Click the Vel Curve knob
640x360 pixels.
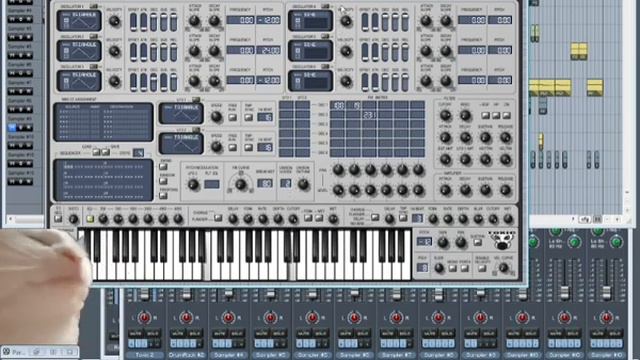coord(503,268)
